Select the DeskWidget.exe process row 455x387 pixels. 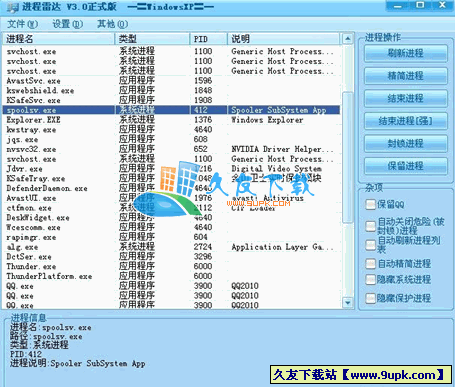(x=171, y=218)
